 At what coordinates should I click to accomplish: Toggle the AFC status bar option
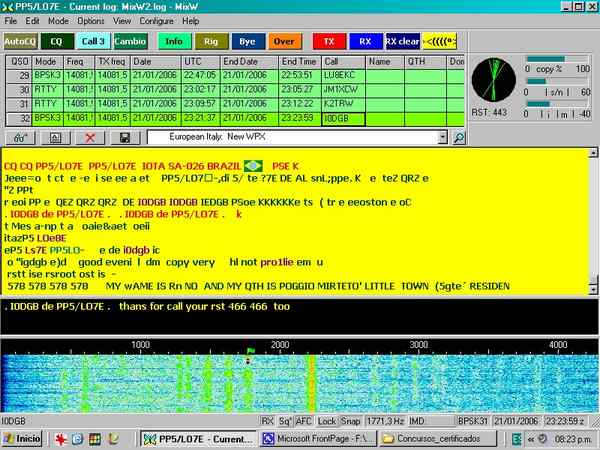point(304,421)
